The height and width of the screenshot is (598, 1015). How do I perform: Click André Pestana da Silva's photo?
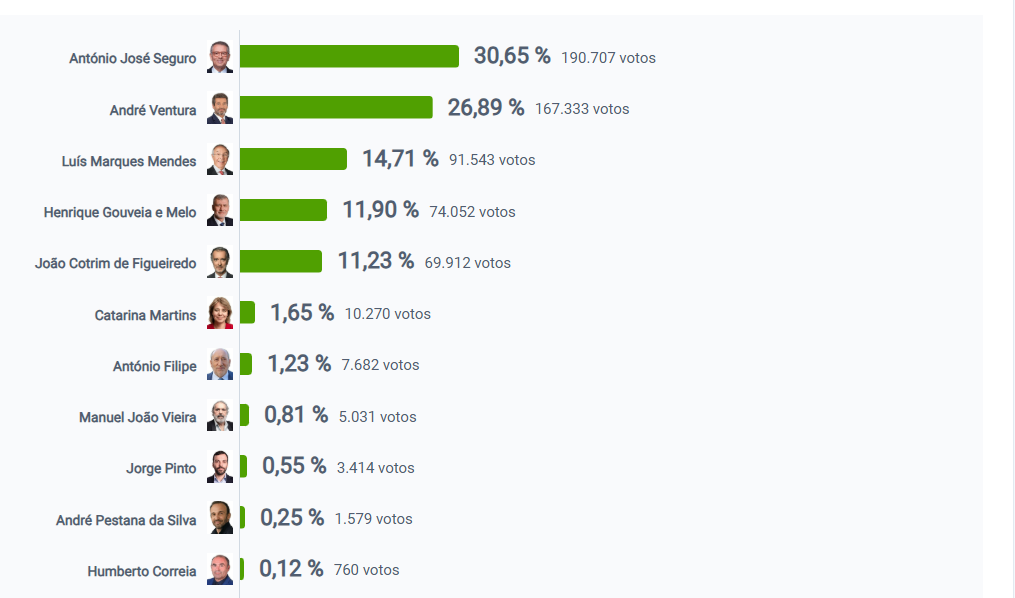coord(220,518)
